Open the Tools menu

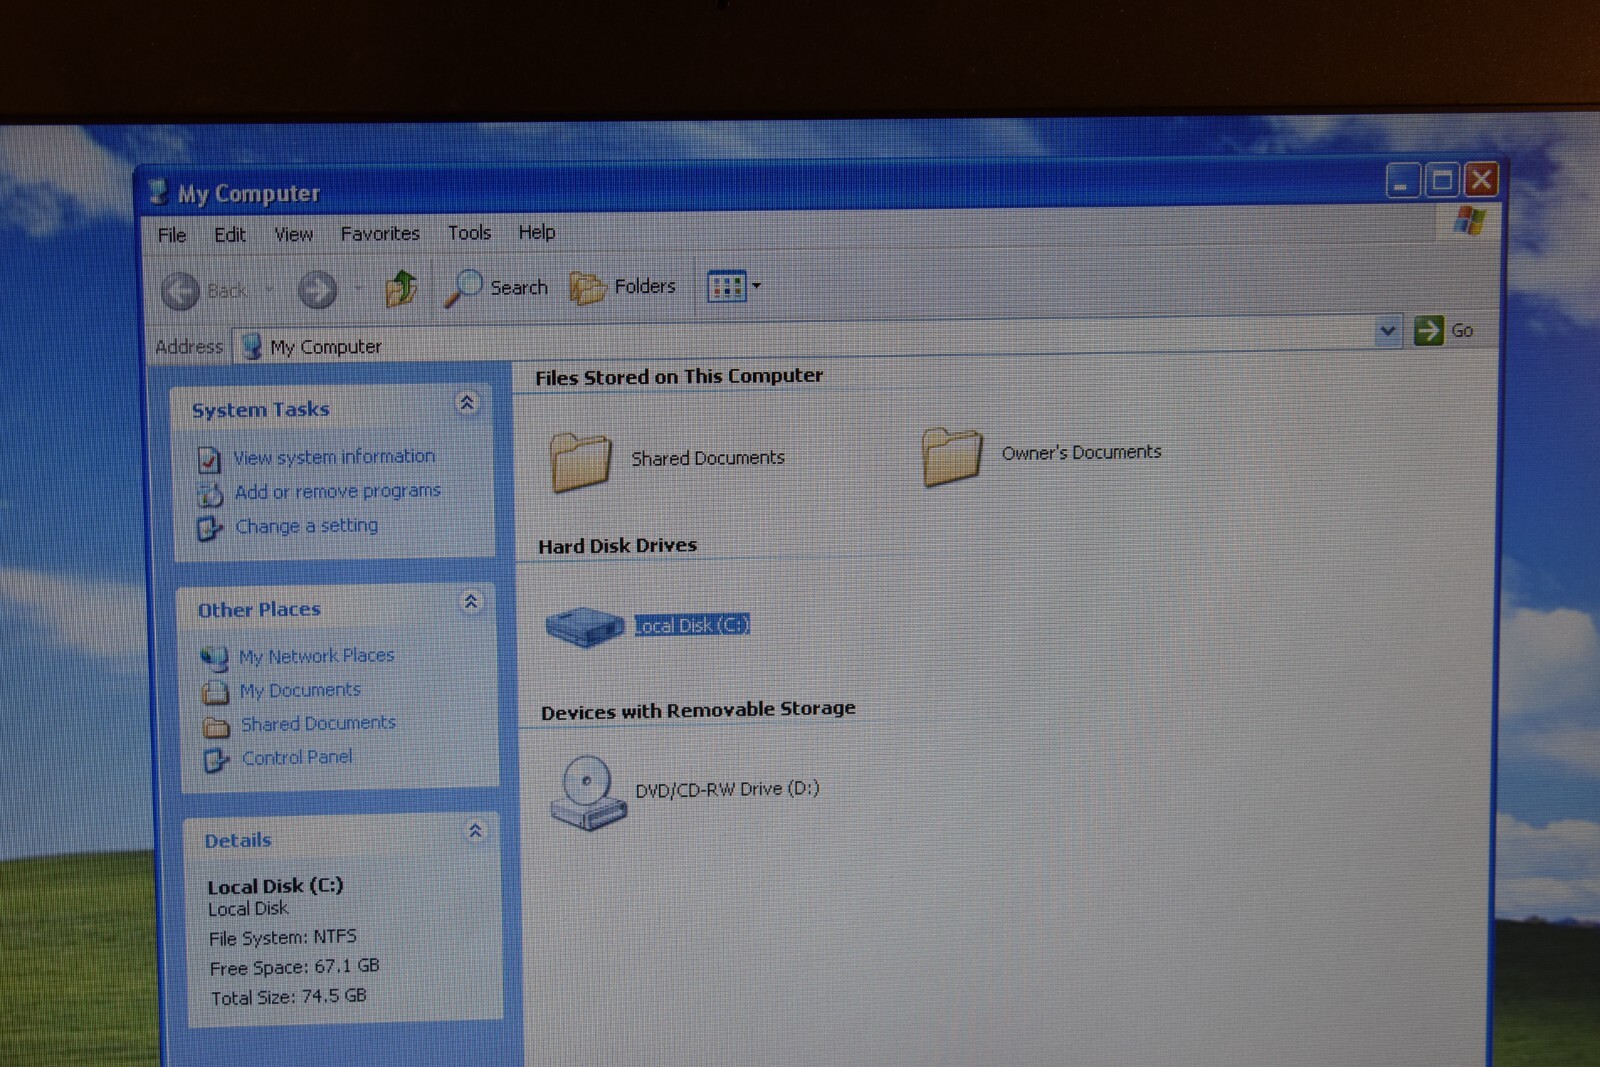pos(469,232)
